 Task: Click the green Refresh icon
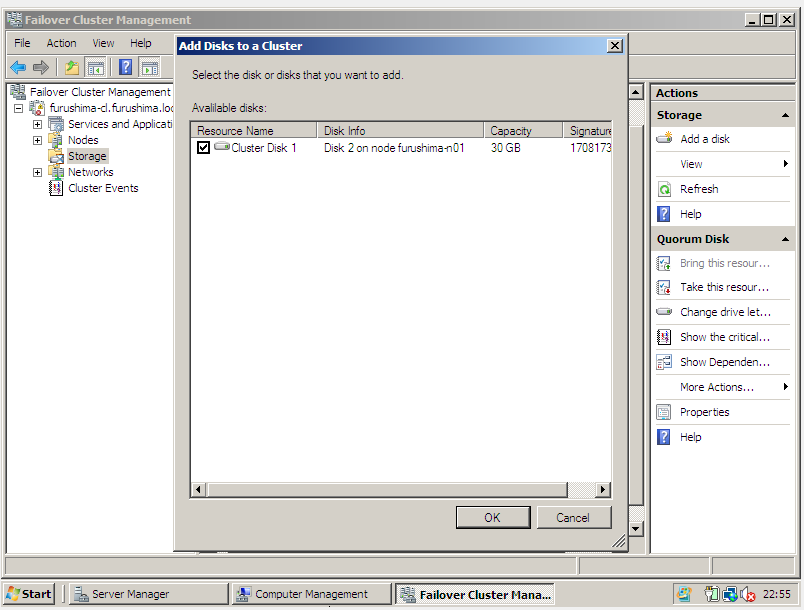pos(665,189)
